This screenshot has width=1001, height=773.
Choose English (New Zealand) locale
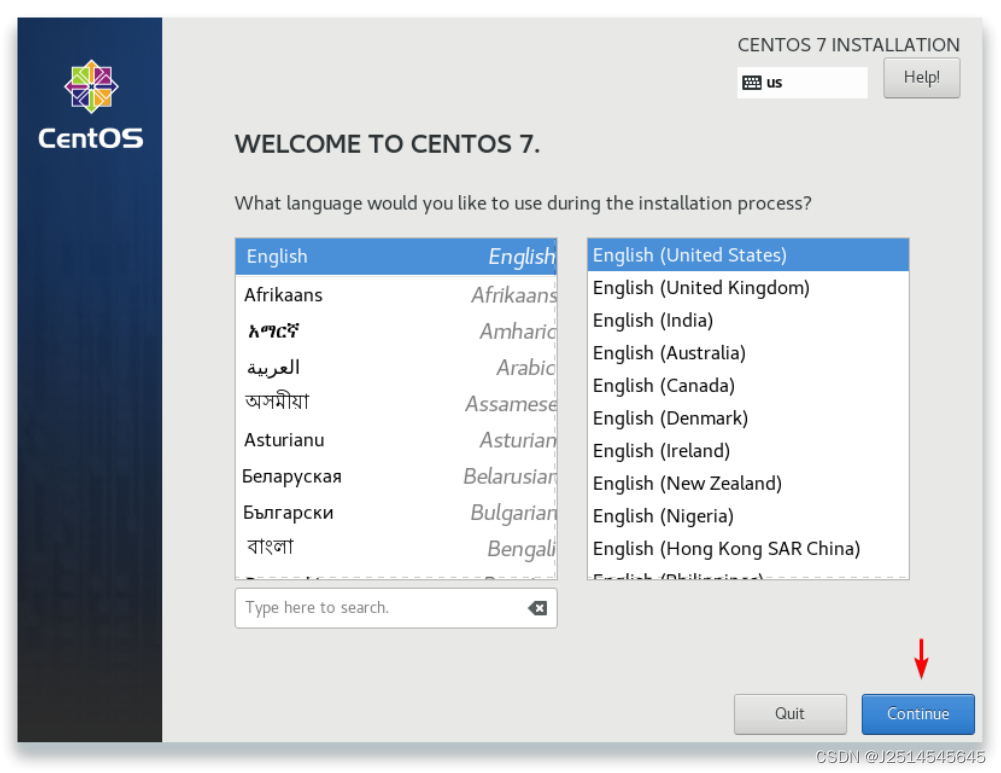coord(748,483)
